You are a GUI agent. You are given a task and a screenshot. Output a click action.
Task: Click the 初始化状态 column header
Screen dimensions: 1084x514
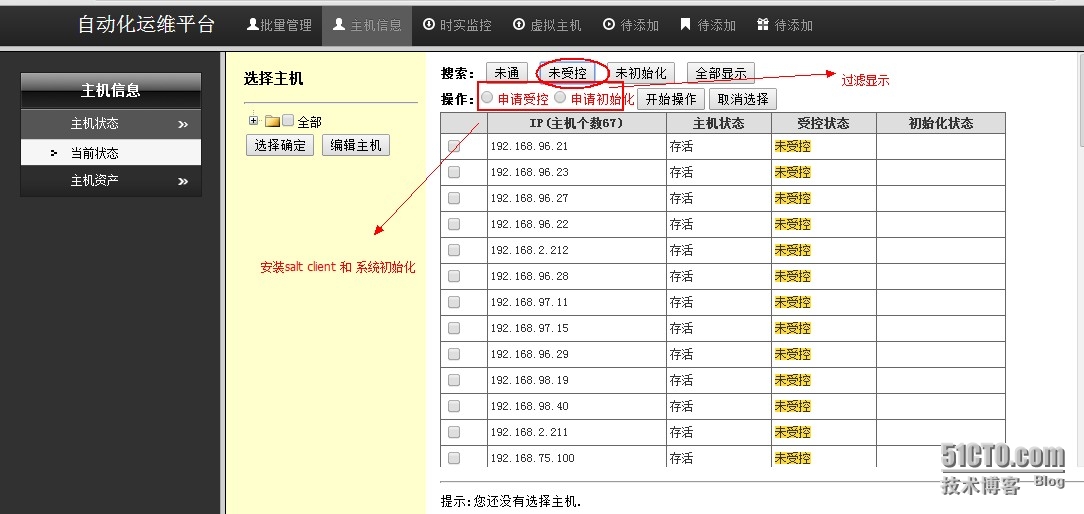point(941,123)
